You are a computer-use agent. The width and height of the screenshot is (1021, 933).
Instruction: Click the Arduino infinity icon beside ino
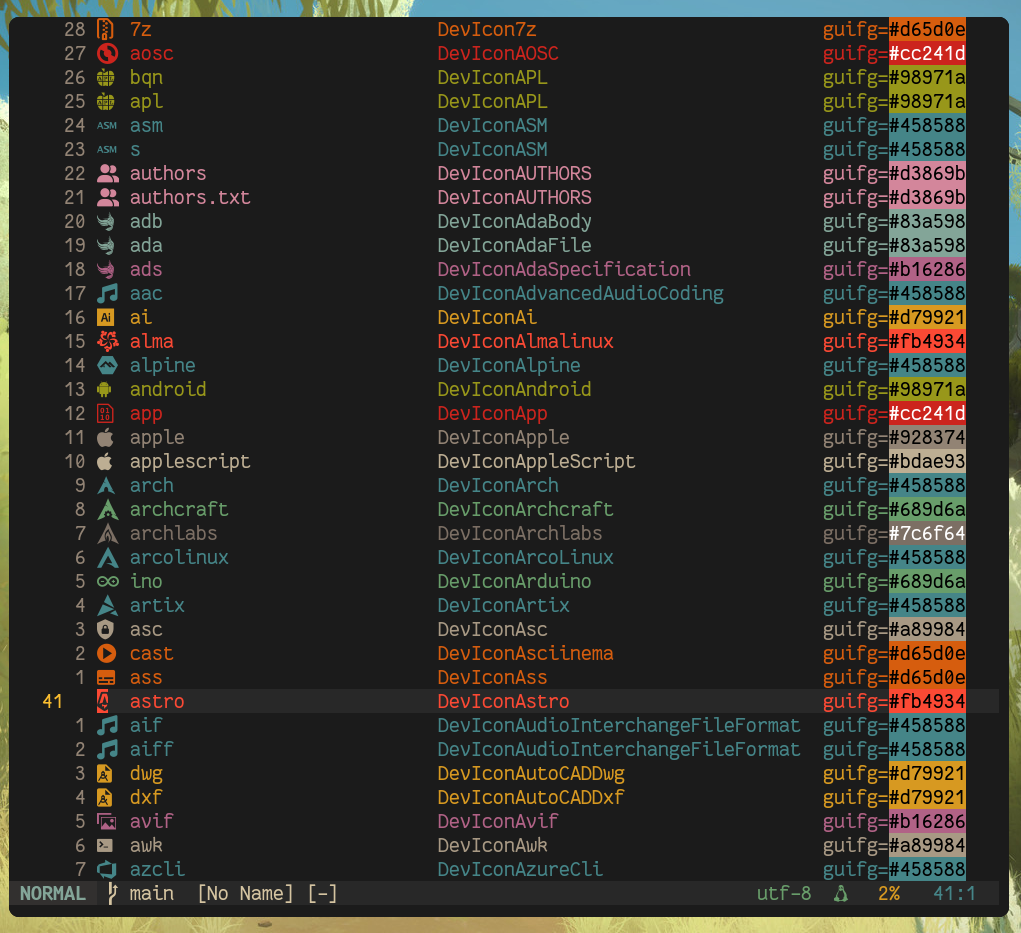[107, 582]
